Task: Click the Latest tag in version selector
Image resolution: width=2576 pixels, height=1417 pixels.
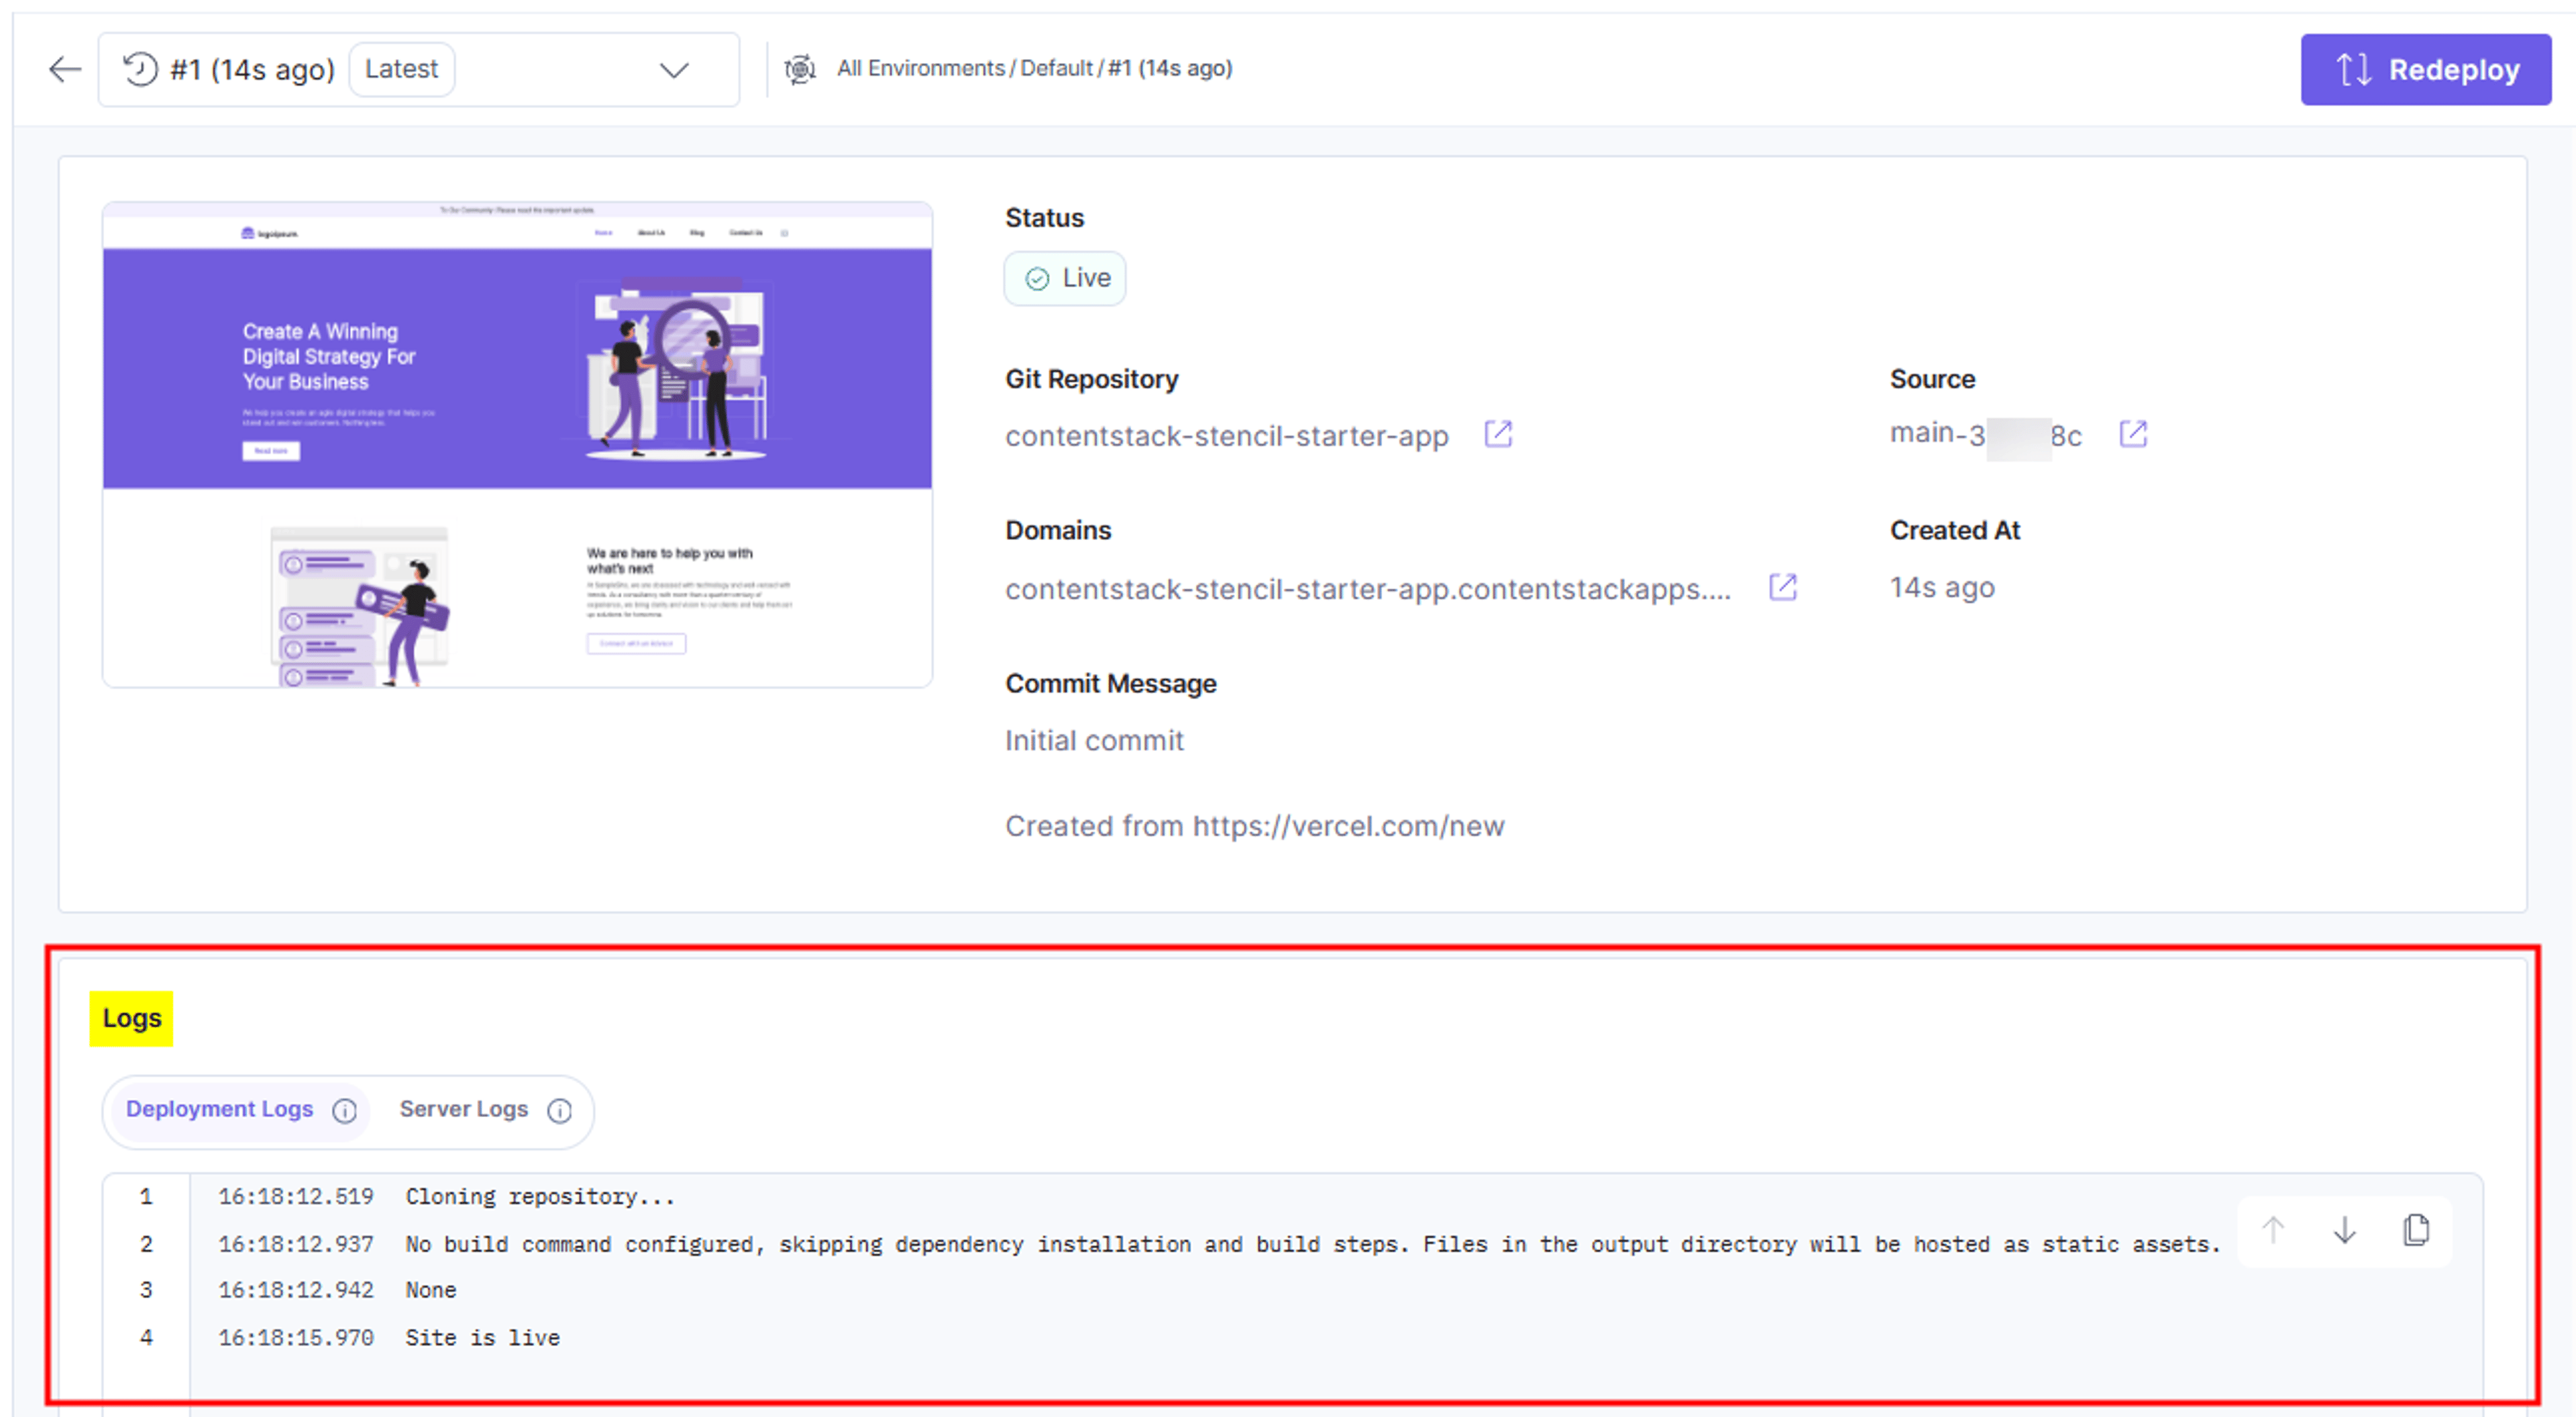Action: pyautogui.click(x=401, y=69)
